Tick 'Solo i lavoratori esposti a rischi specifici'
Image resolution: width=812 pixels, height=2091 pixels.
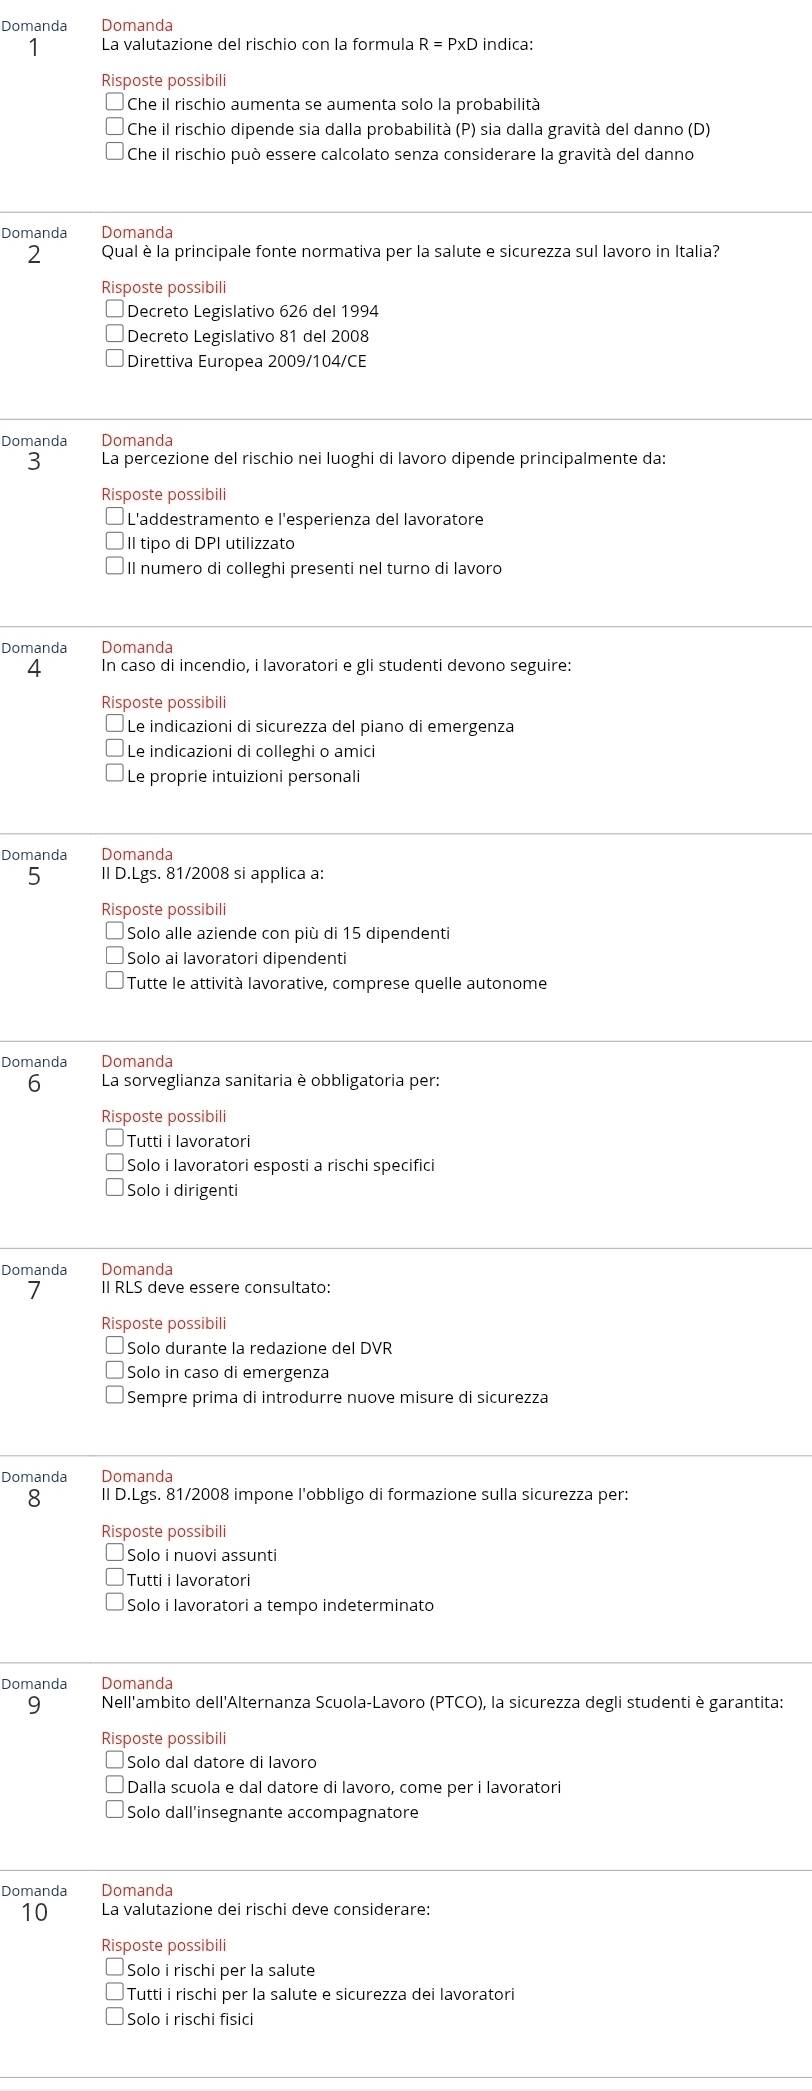click(115, 1163)
